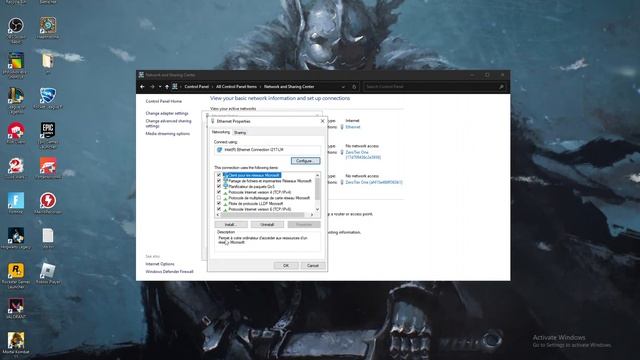This screenshot has width=640, height=360.
Task: Close the Ethernet Properties dialog
Action: pyautogui.click(x=322, y=121)
